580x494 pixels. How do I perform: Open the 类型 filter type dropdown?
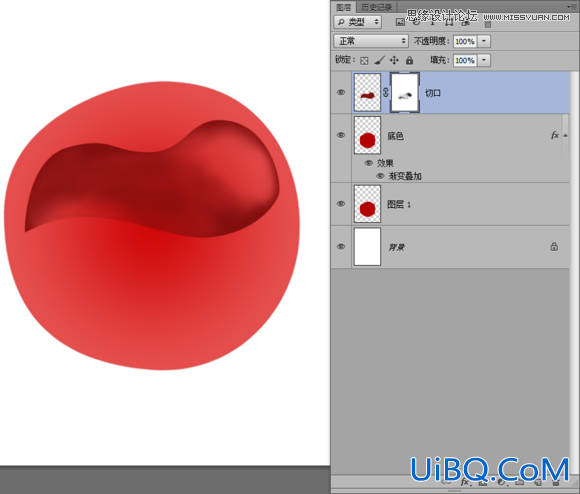(357, 22)
